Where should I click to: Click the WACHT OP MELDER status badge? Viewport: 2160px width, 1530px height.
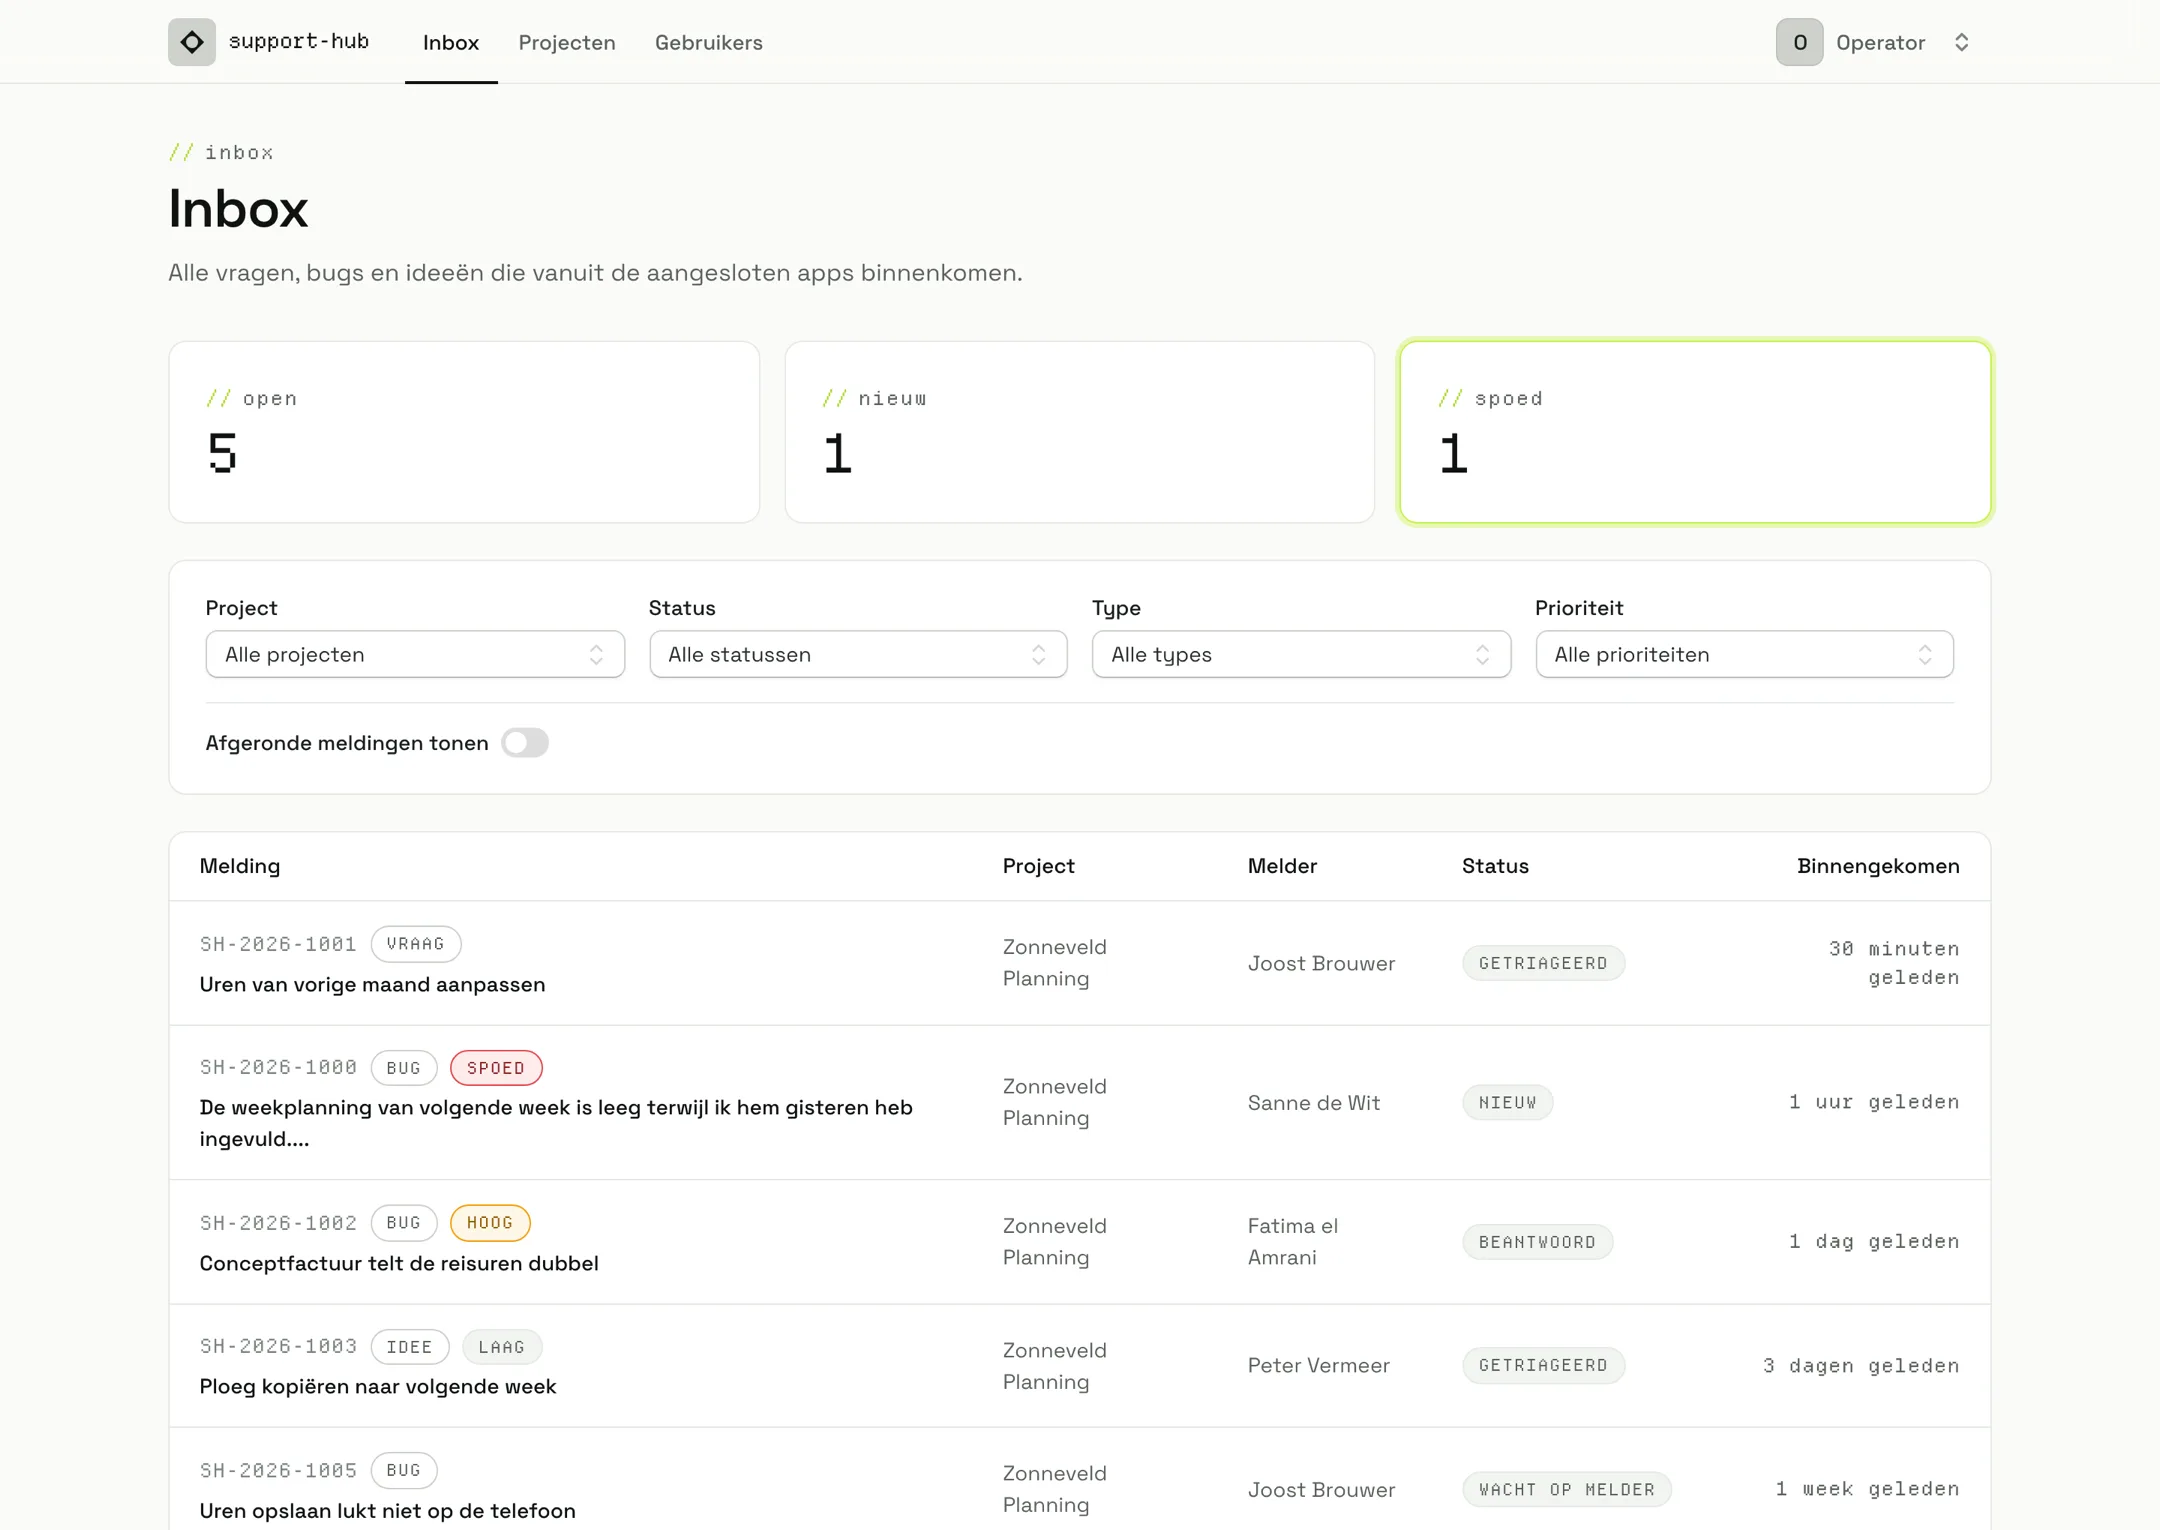tap(1567, 1490)
